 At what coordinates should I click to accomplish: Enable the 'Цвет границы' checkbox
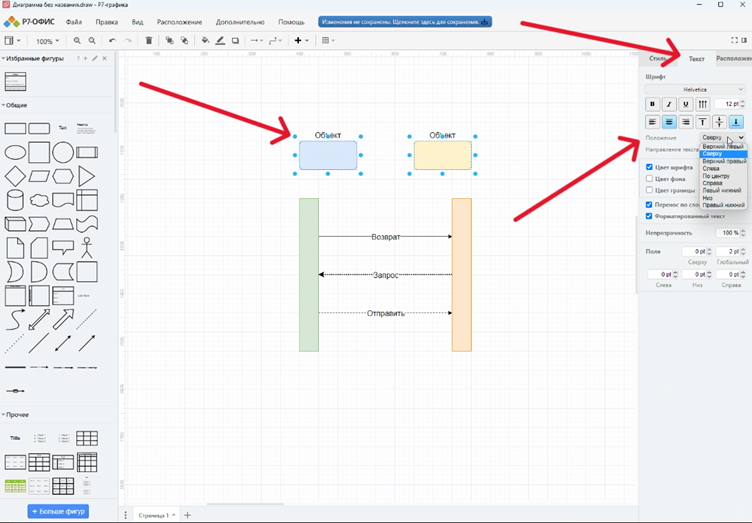[650, 190]
